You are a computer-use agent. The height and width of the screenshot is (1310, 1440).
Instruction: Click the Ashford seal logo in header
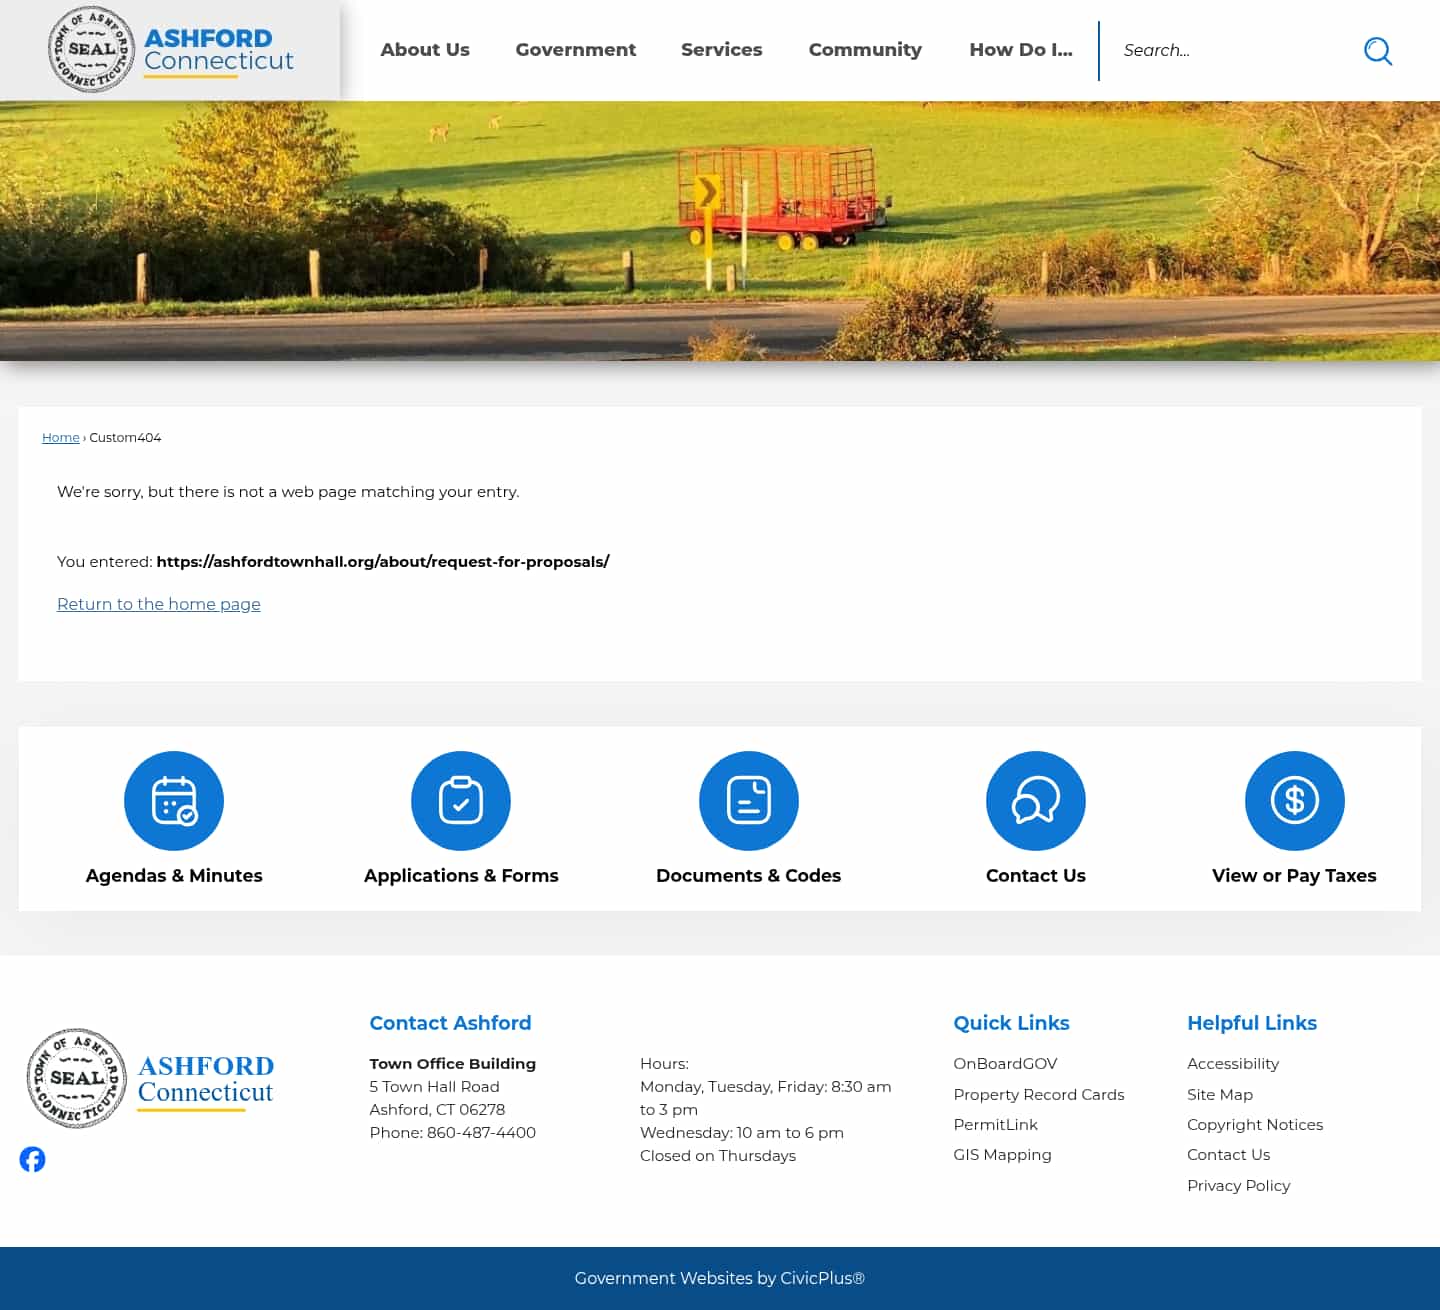tap(91, 49)
